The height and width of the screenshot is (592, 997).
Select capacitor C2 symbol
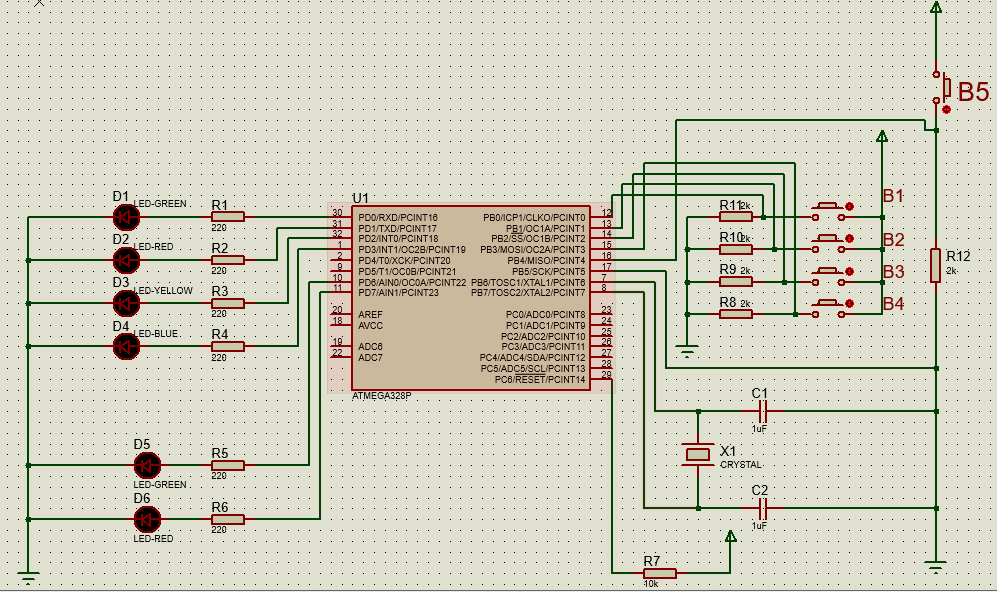[x=762, y=508]
